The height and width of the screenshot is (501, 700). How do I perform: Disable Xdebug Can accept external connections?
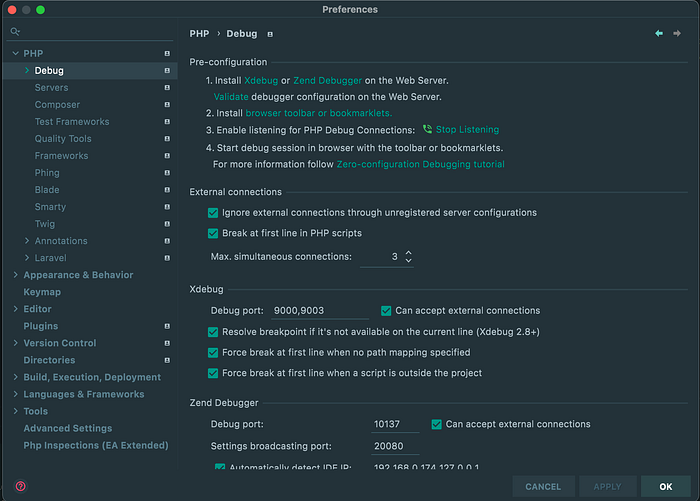coord(387,311)
